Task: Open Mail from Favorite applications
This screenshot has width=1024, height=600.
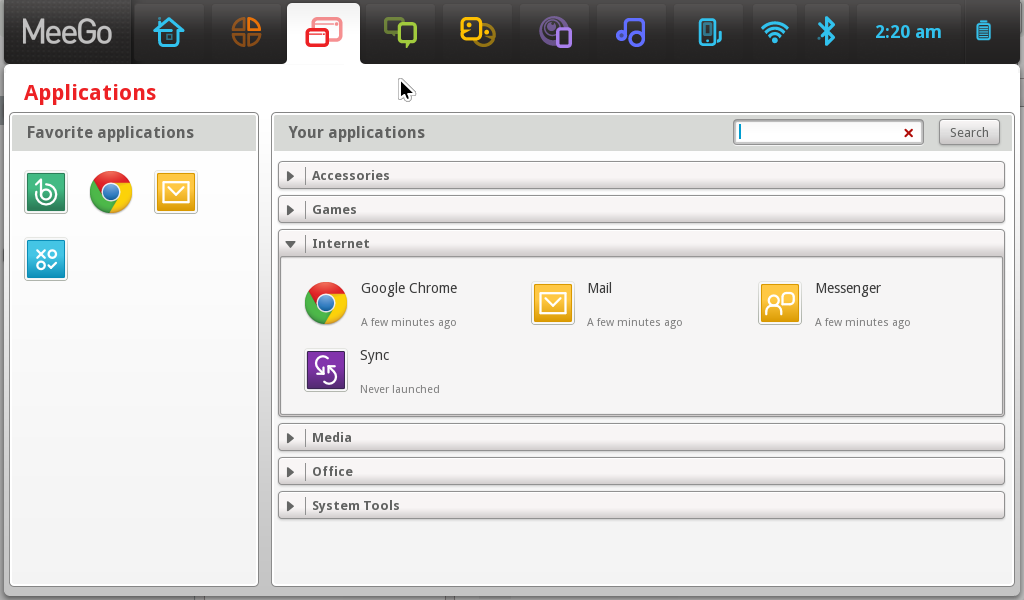Action: click(176, 192)
